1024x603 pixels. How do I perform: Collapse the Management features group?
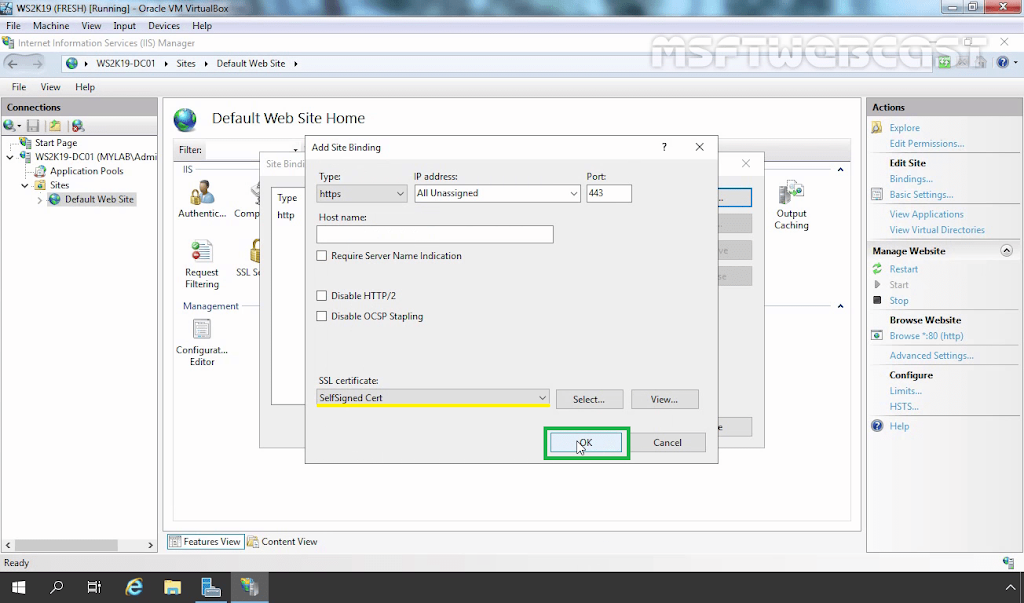click(x=840, y=306)
